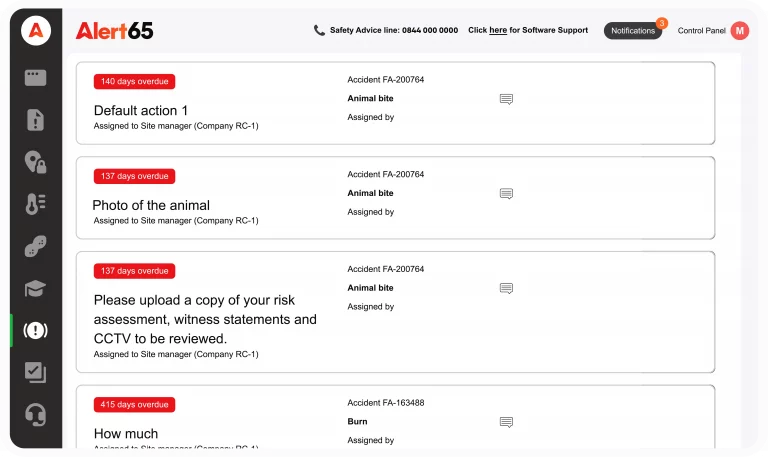Click the plaster bandage sidebar icon

(x=36, y=247)
